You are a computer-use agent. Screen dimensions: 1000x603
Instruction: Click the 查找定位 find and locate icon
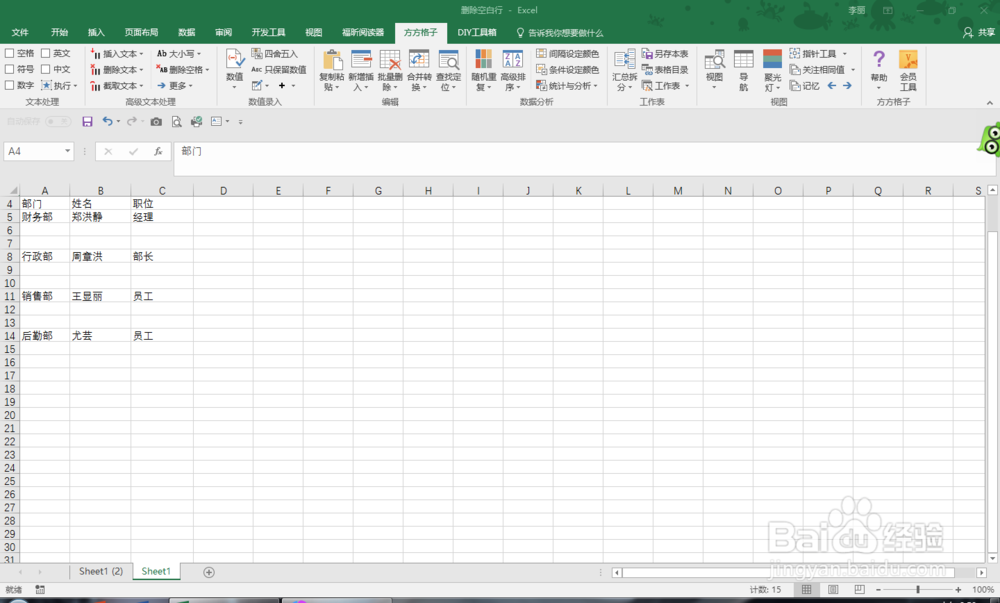point(448,59)
